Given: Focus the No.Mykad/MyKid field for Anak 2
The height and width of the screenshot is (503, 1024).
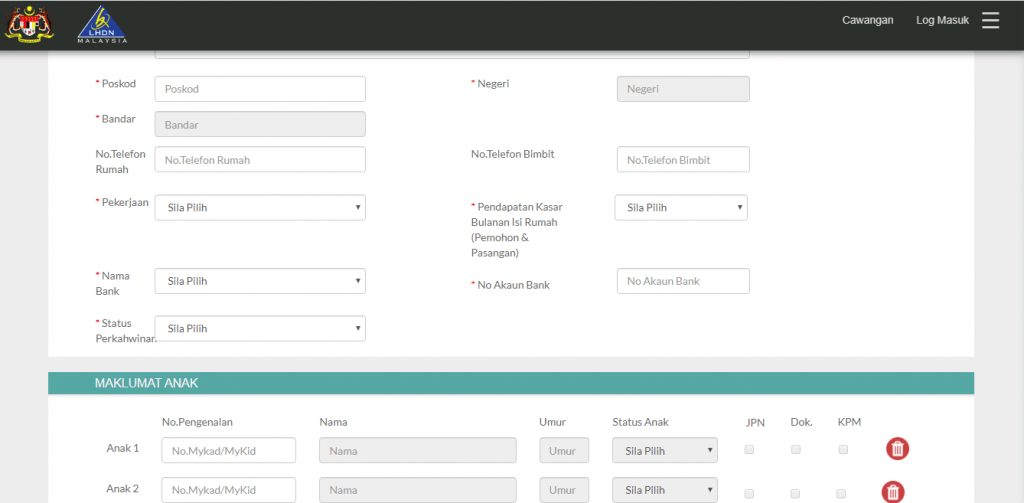Looking at the screenshot, I should 229,490.
